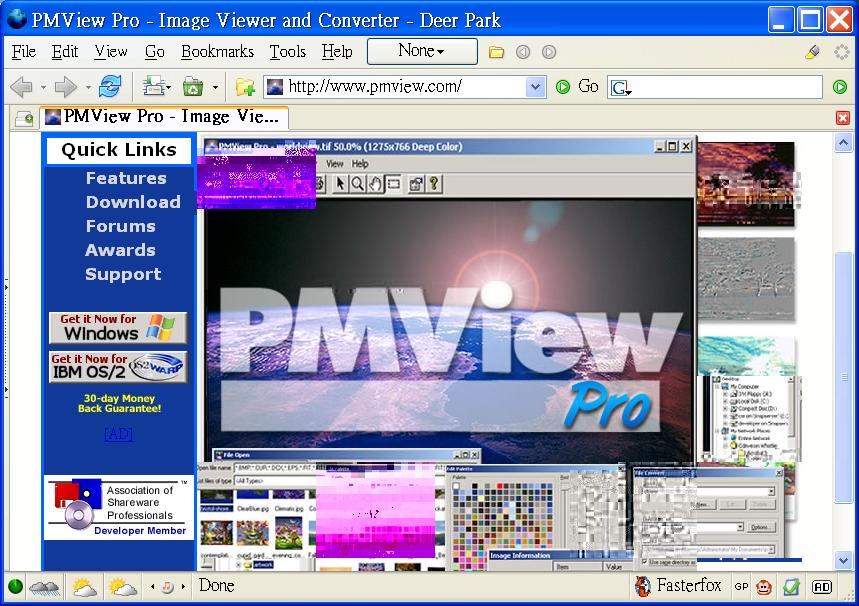Screen dimensions: 859x606
Task: Open the Bookmarks menu
Action: click(x=217, y=52)
